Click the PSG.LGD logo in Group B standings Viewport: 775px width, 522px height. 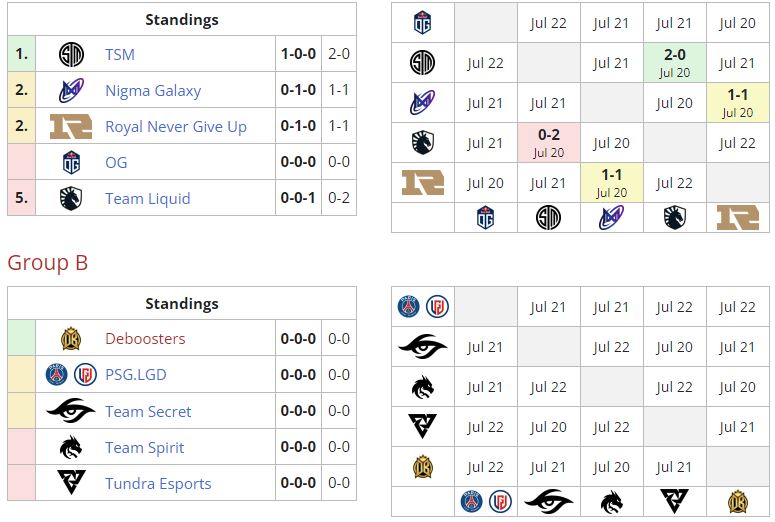pos(71,375)
